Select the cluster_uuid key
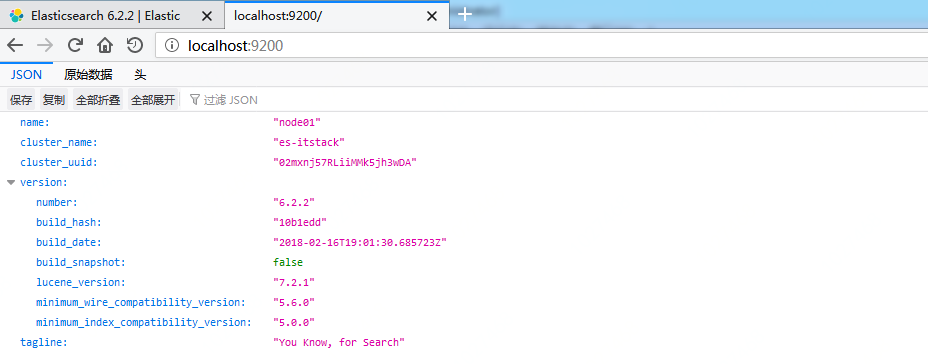928x364 pixels. click(x=59, y=162)
